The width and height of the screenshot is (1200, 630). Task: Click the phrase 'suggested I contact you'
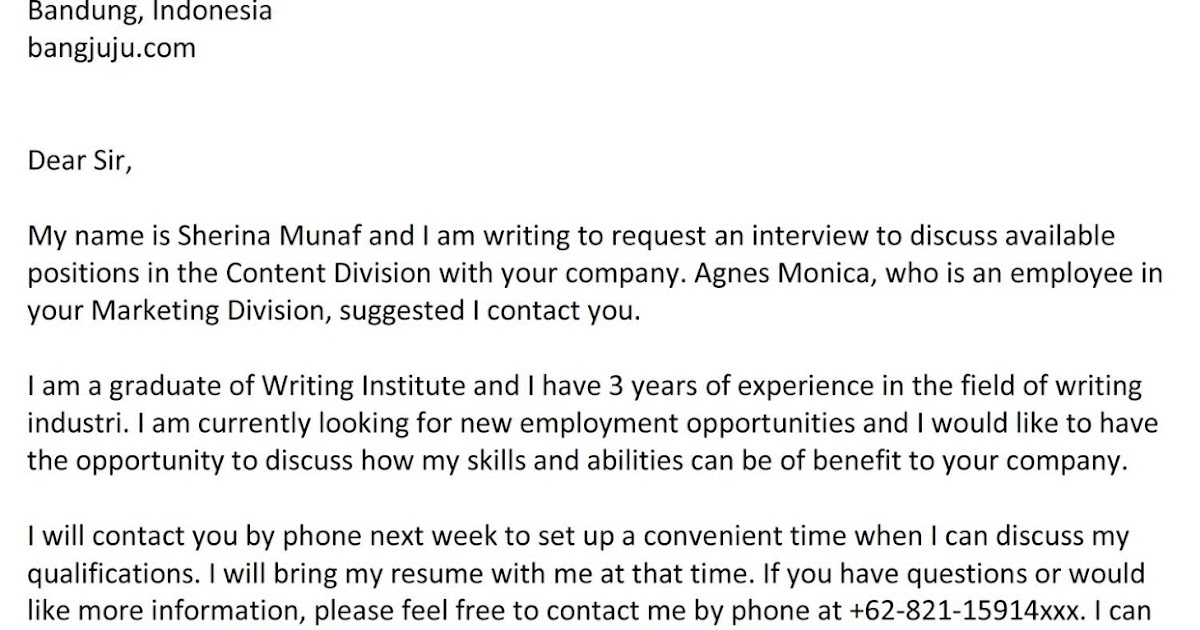click(487, 311)
